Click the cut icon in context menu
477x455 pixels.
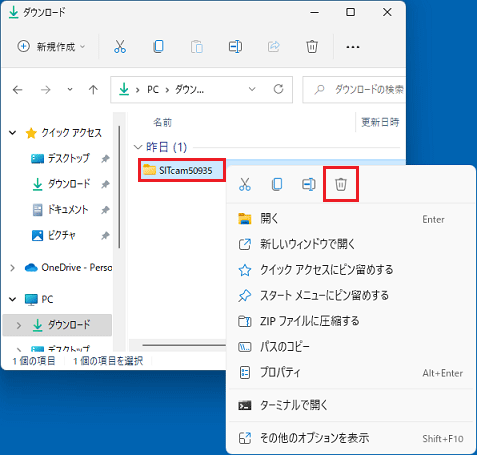[x=245, y=184]
